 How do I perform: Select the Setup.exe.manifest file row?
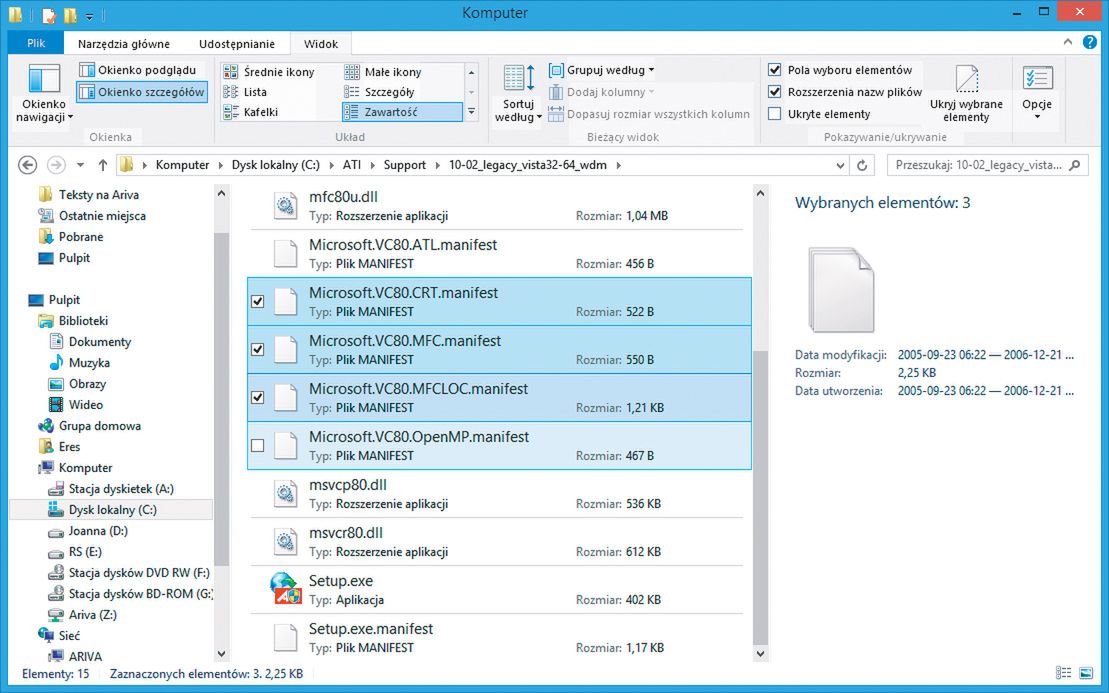(497, 637)
